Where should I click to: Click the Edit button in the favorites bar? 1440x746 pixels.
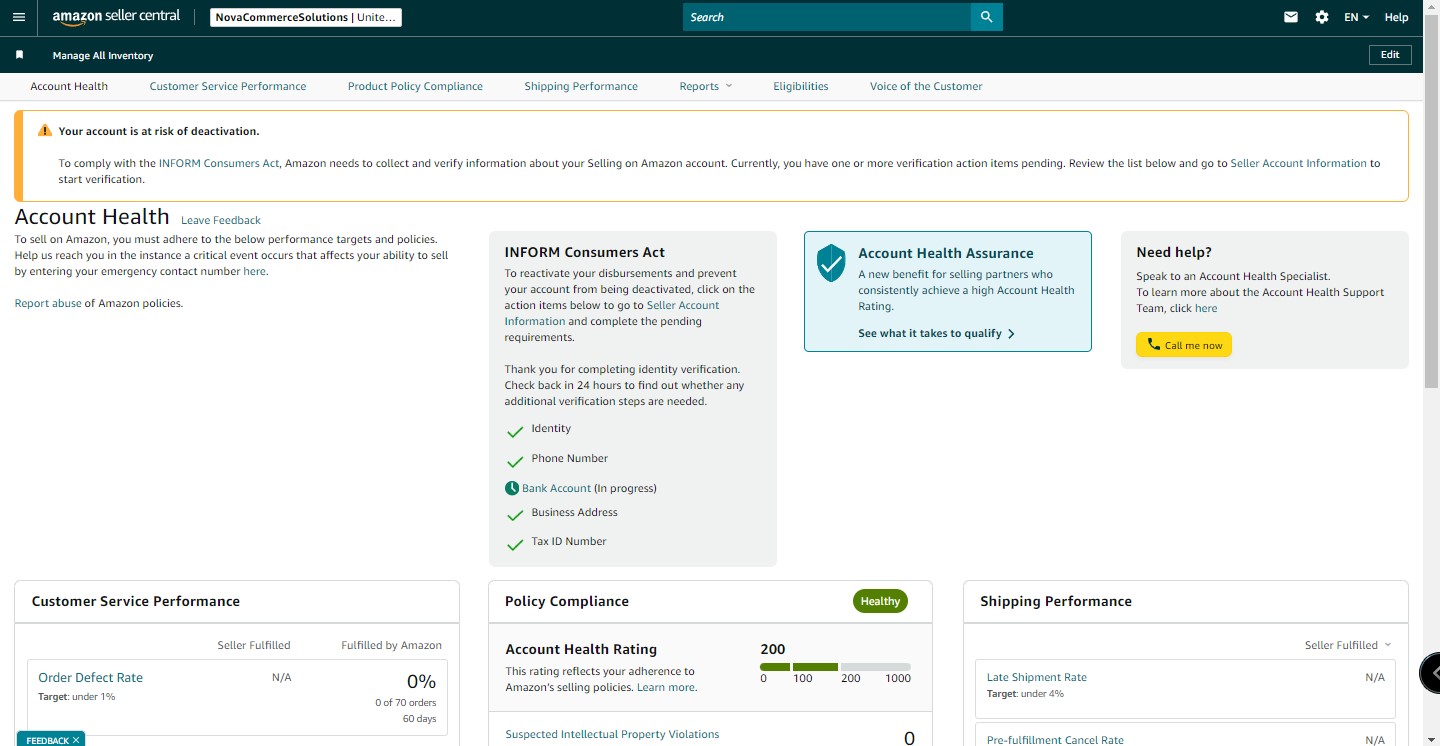1390,55
